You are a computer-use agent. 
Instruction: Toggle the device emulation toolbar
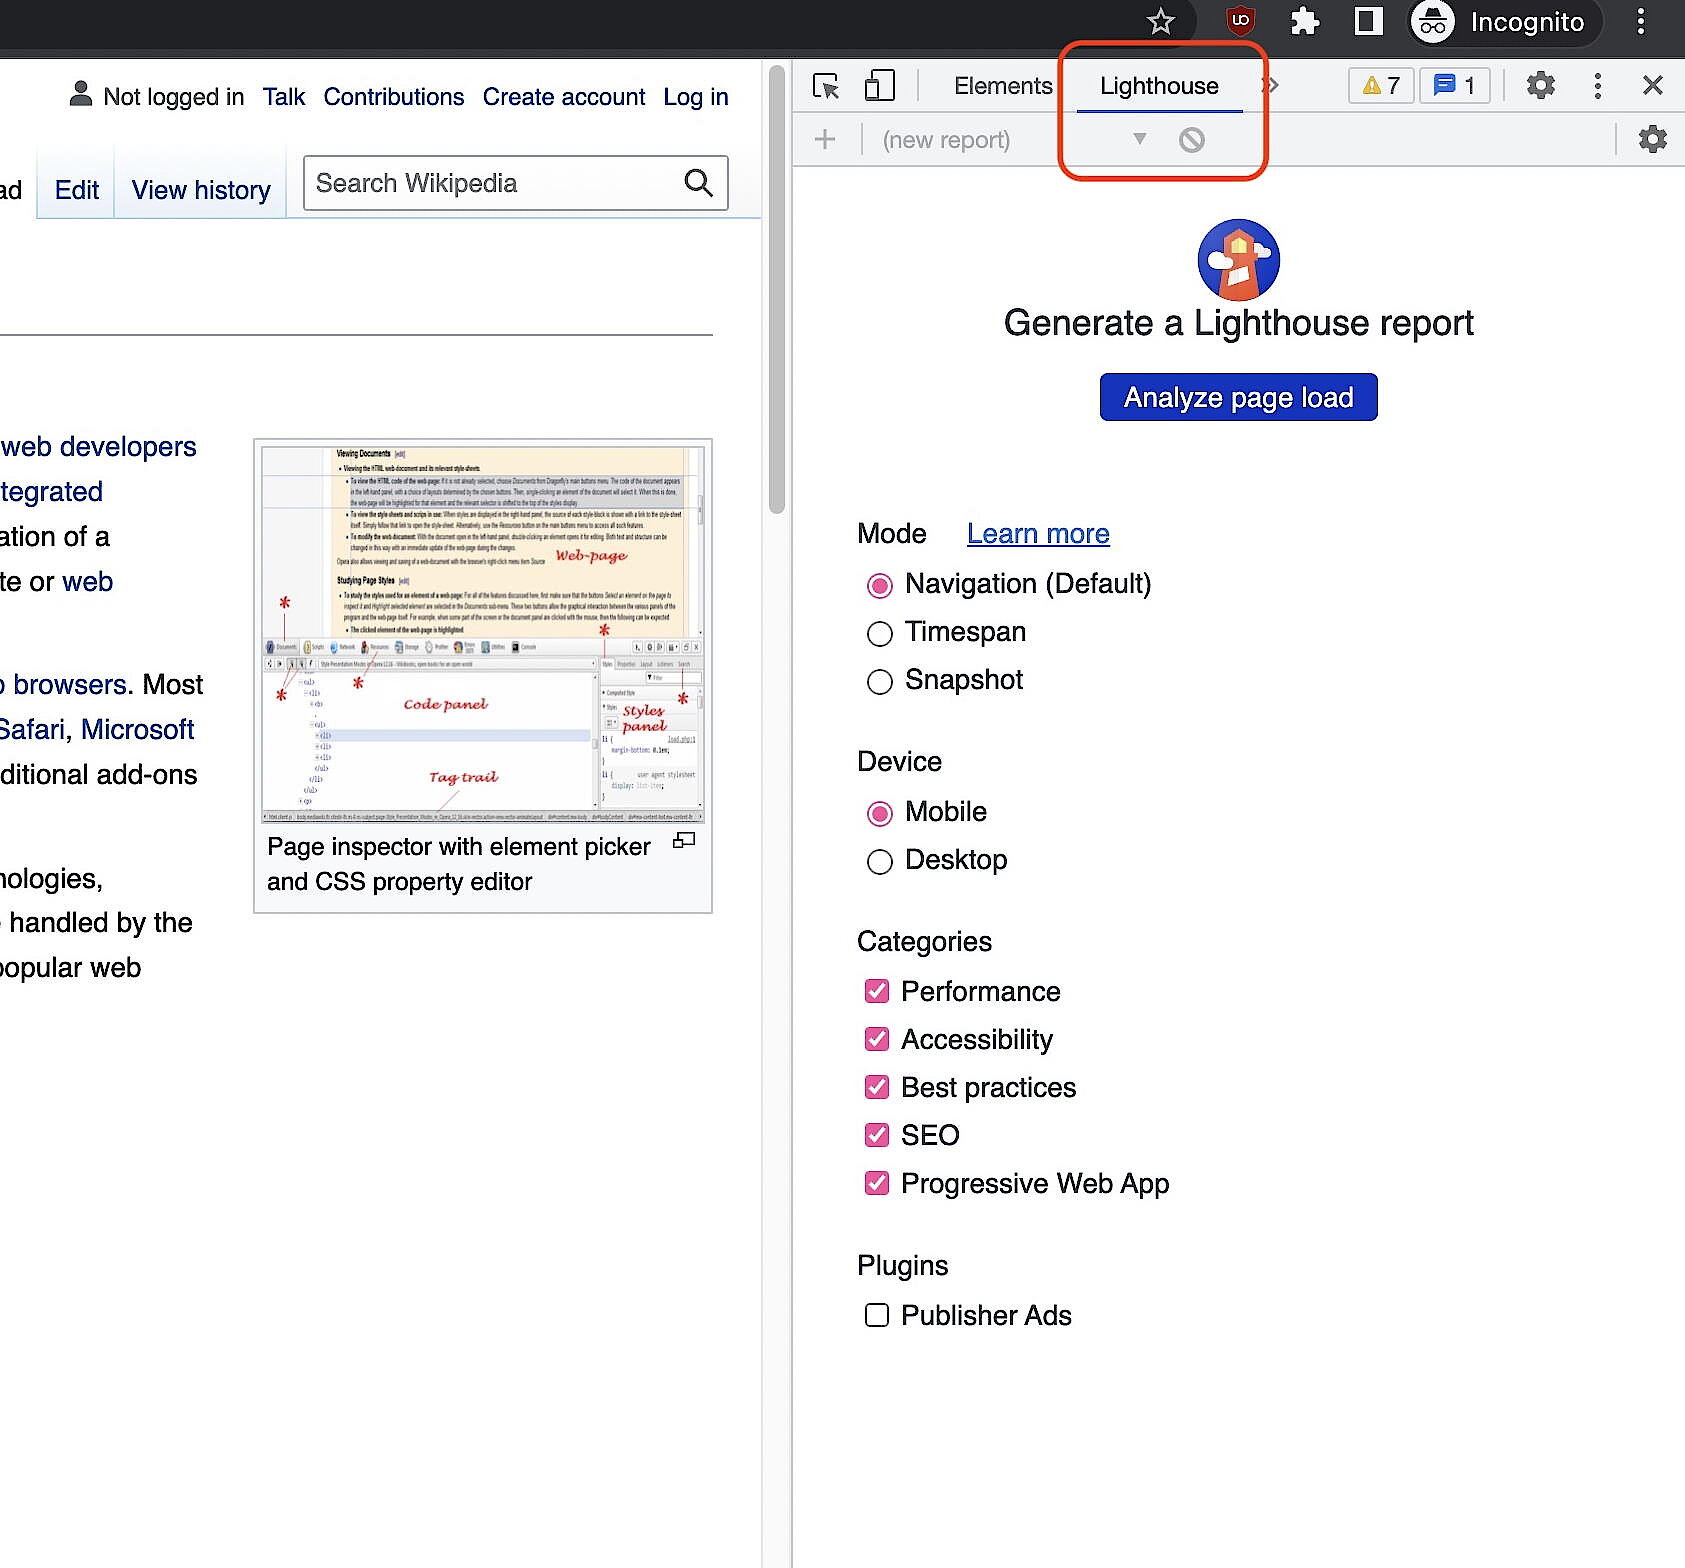click(x=879, y=86)
